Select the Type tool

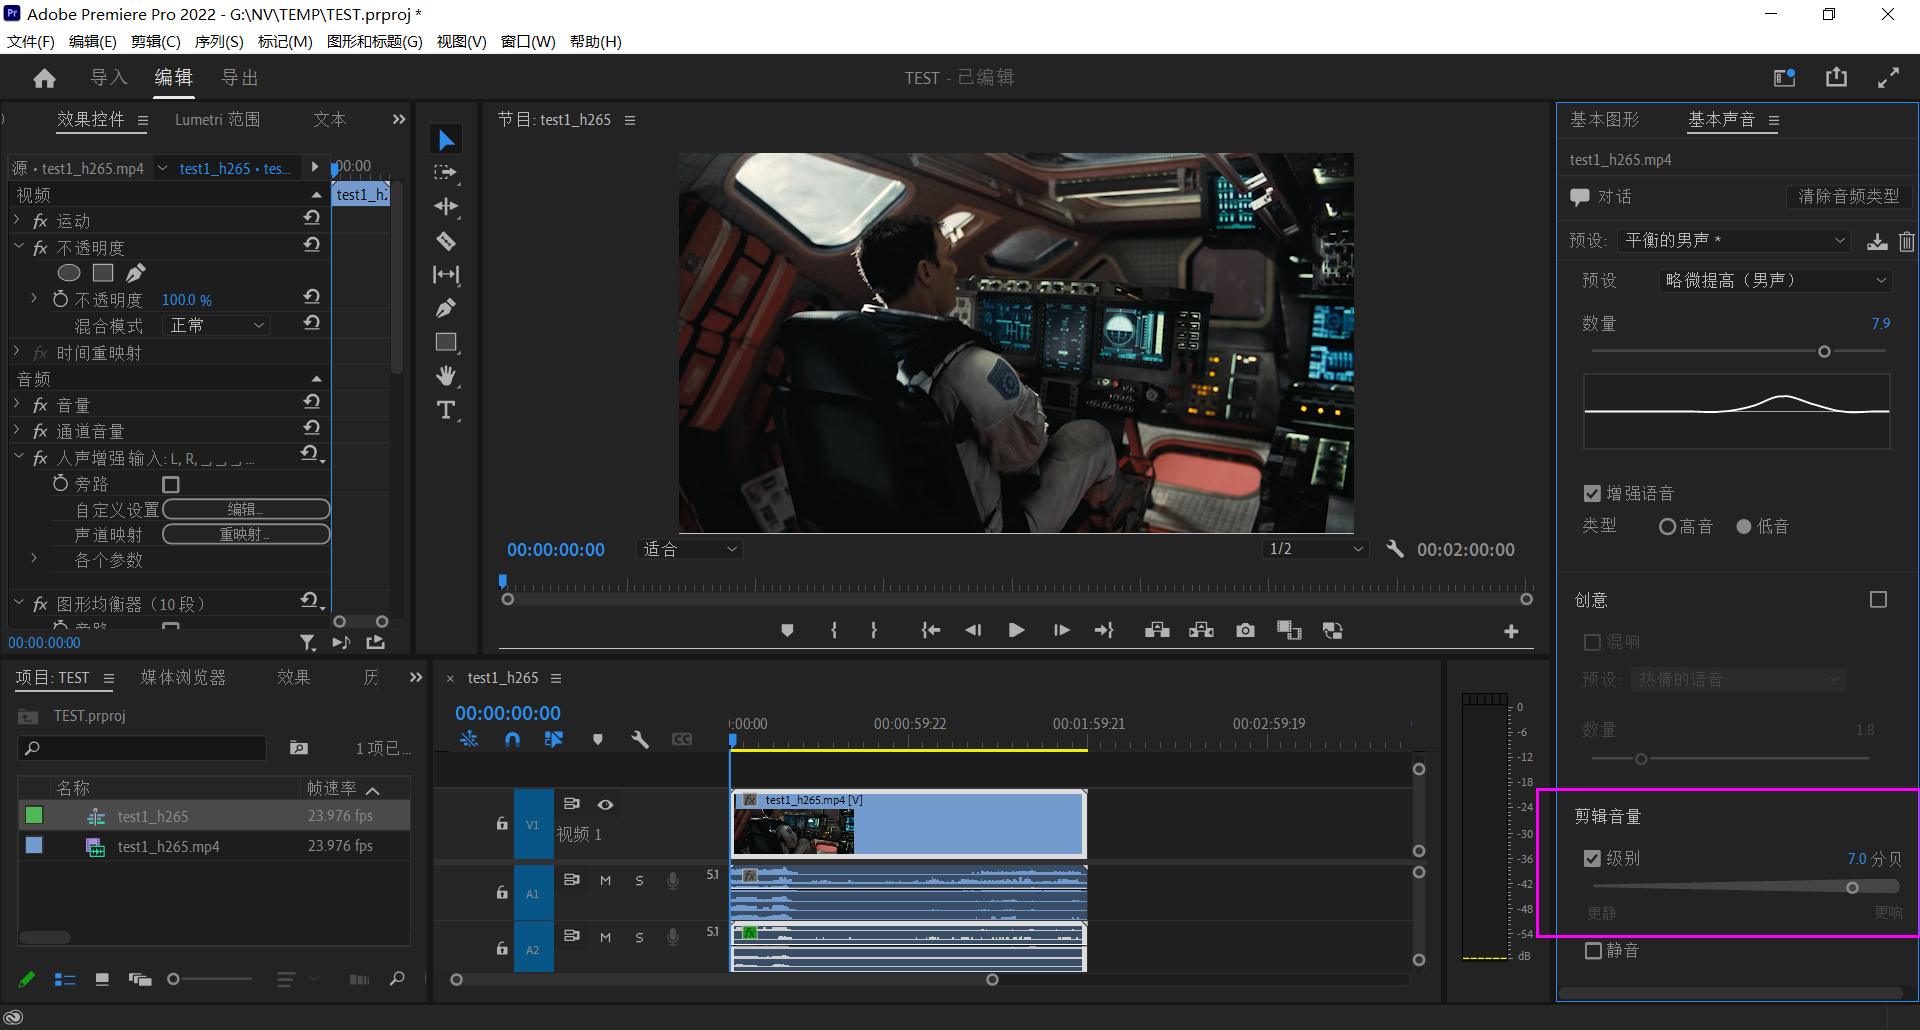[446, 410]
